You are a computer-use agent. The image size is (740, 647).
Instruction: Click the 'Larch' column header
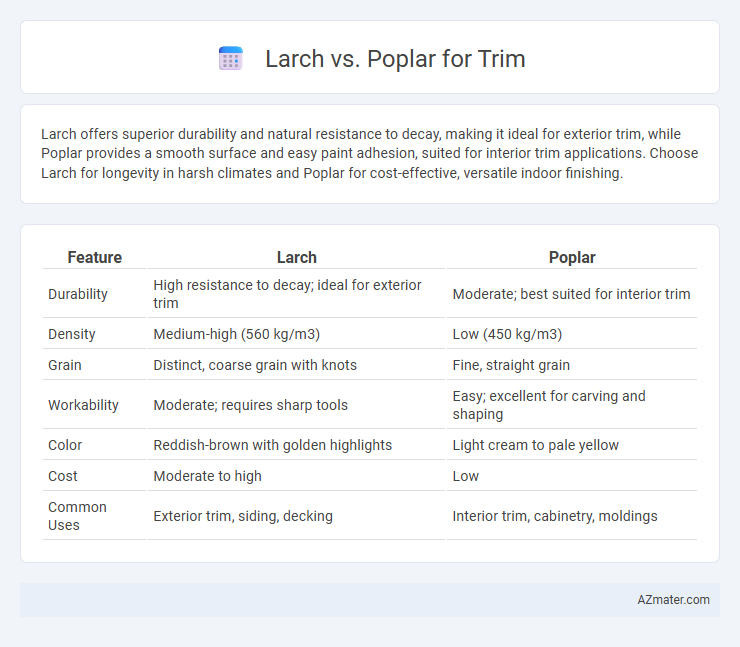tap(296, 257)
